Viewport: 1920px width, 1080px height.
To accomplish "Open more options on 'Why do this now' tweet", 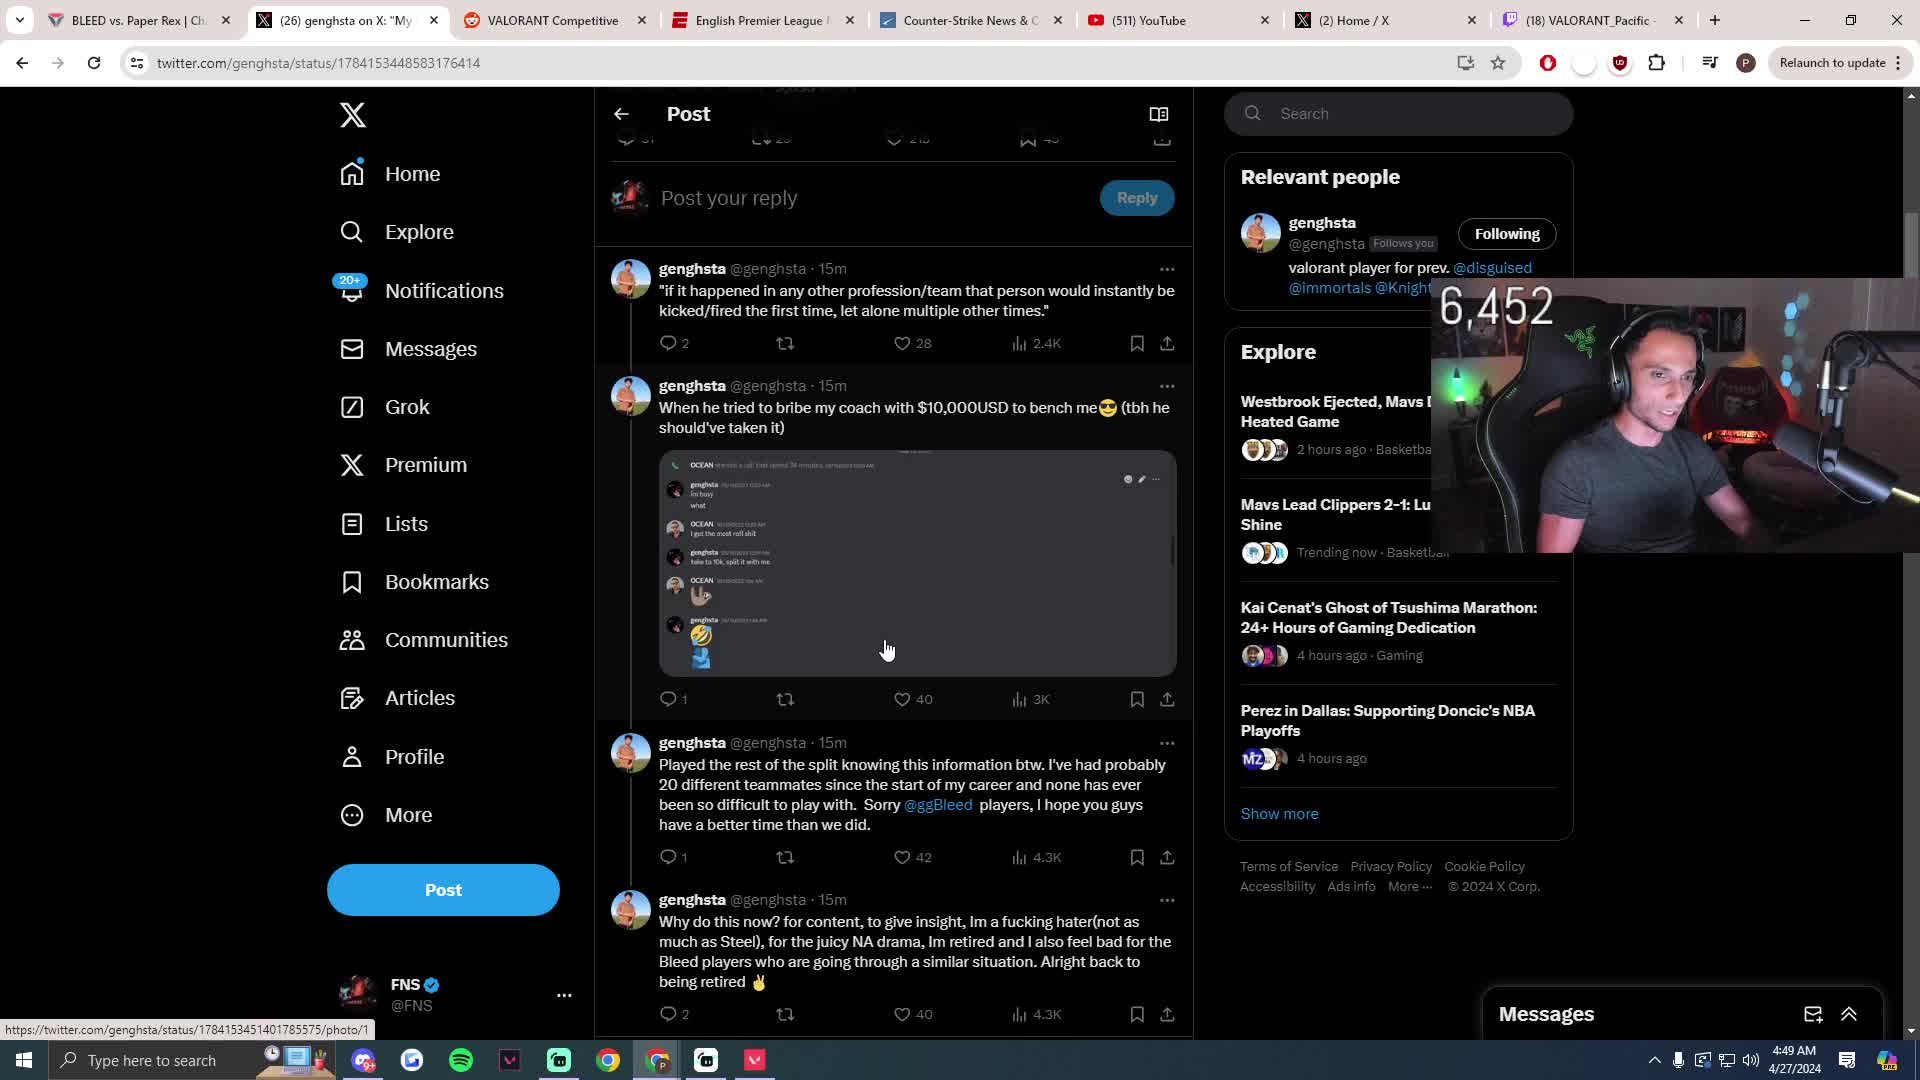I will click(x=1167, y=900).
